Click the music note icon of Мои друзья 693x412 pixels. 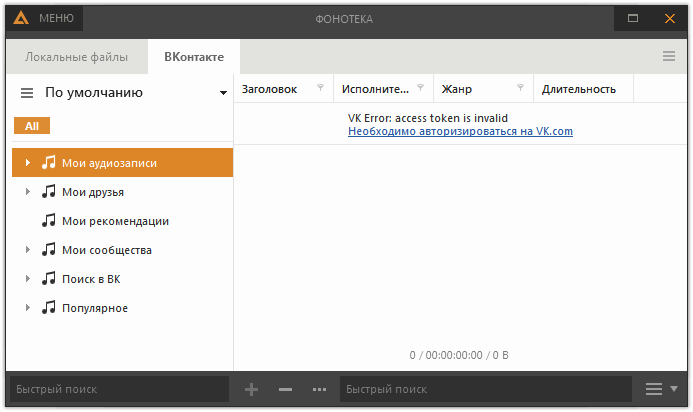tap(49, 191)
